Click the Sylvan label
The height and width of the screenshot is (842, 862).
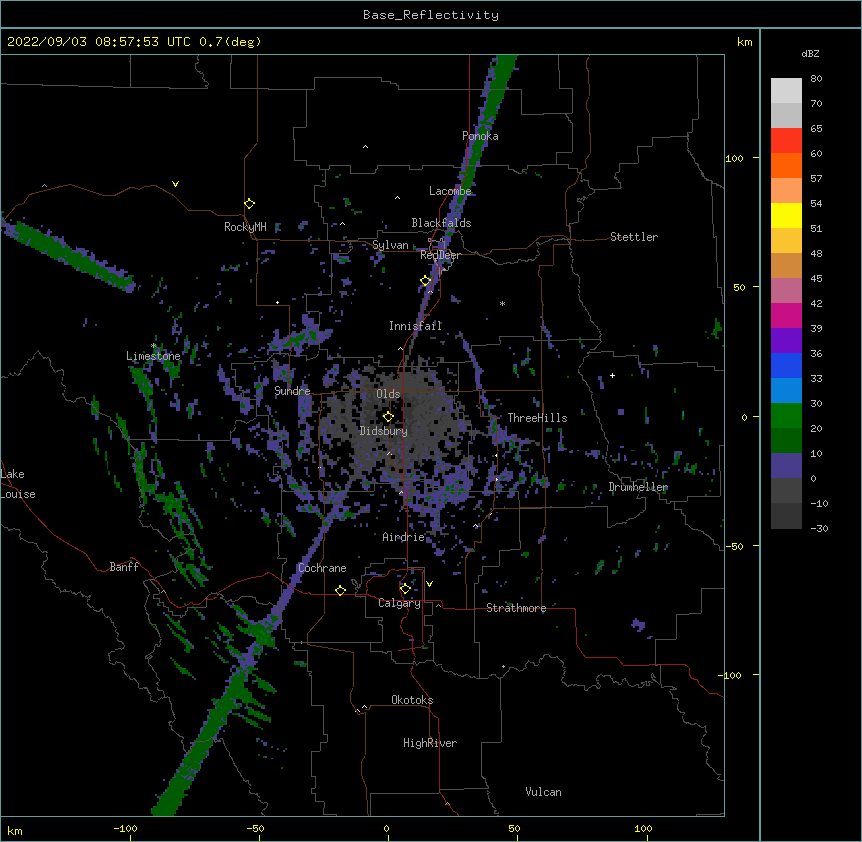point(390,245)
